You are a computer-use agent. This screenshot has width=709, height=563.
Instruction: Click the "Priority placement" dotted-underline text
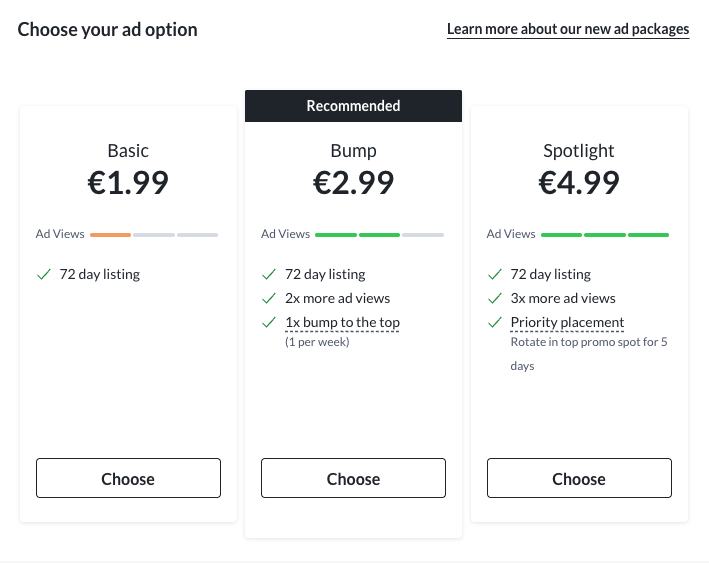(x=567, y=322)
